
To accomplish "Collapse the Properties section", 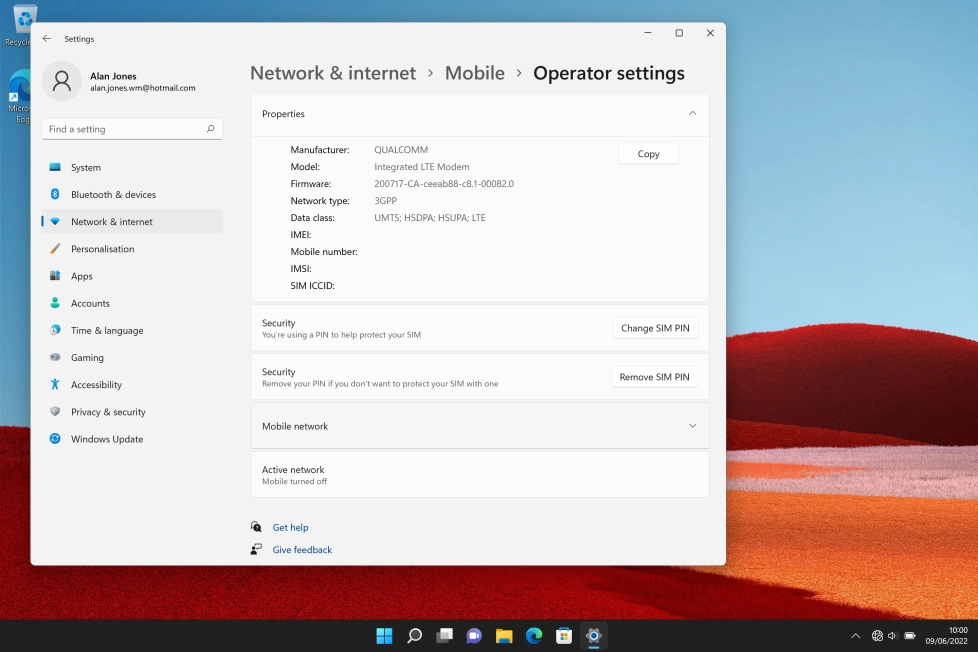I will 692,114.
